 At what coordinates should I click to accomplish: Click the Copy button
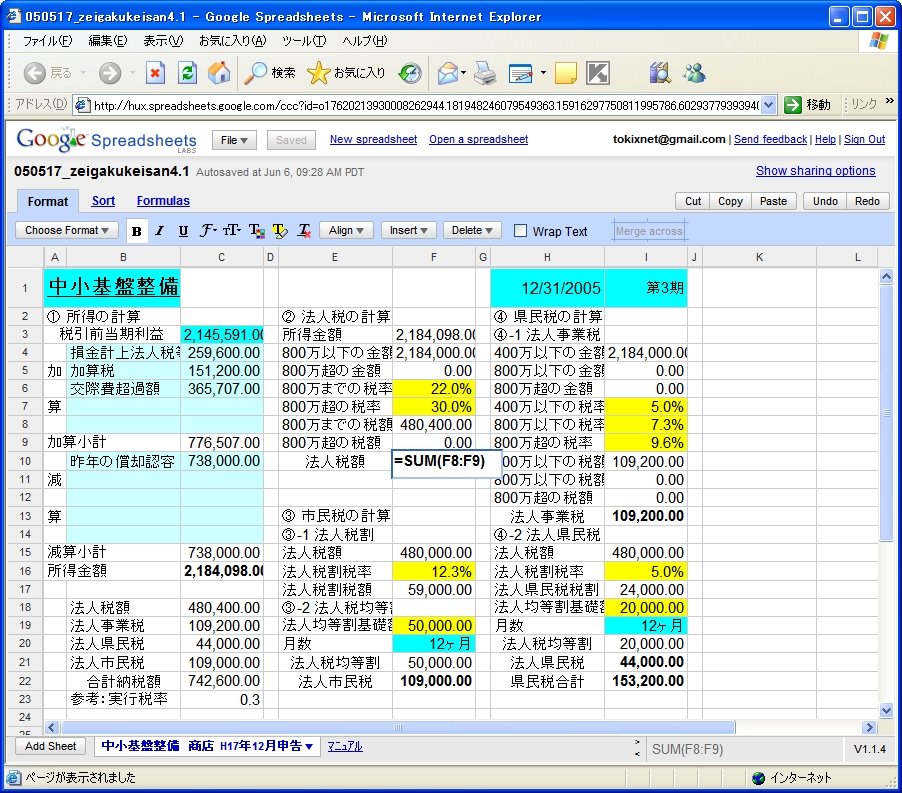tap(730, 201)
